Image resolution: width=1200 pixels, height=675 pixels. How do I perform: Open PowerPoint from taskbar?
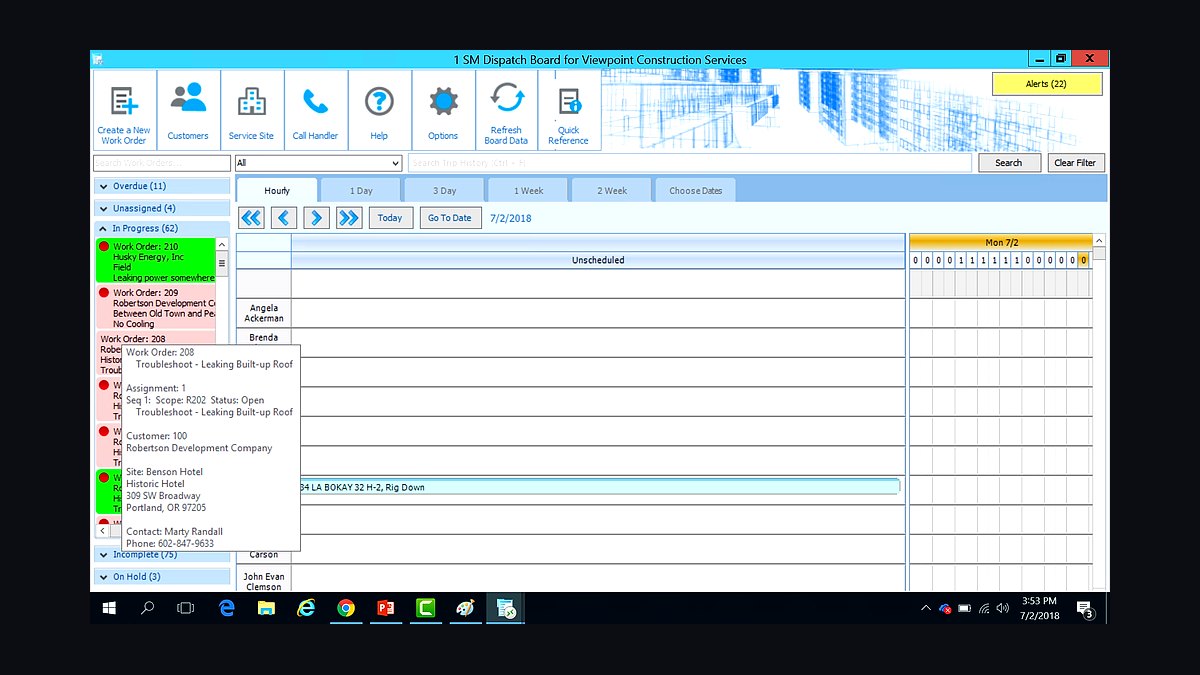pos(386,608)
